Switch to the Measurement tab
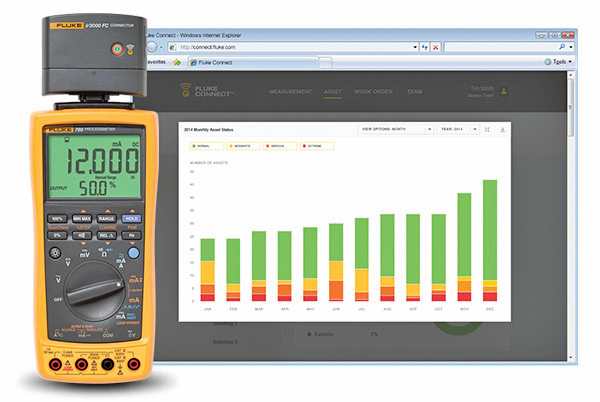 pos(289,92)
